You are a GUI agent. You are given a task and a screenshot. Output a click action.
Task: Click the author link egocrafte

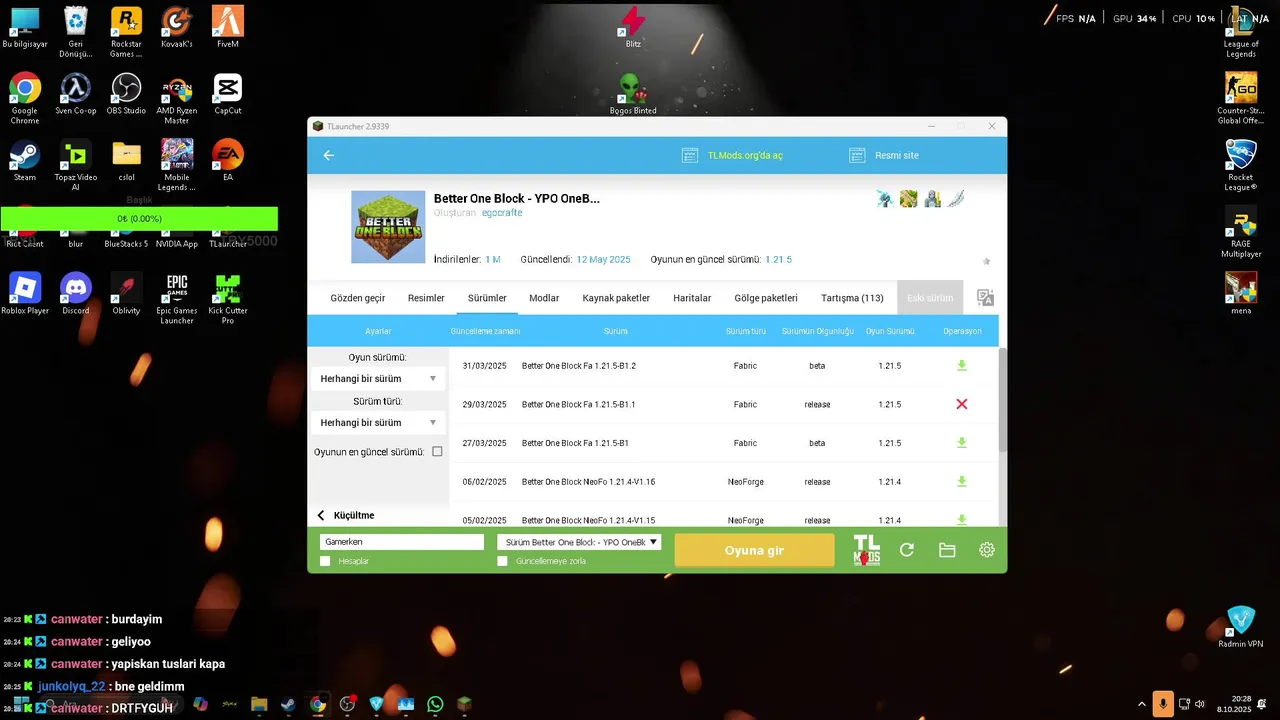(502, 213)
